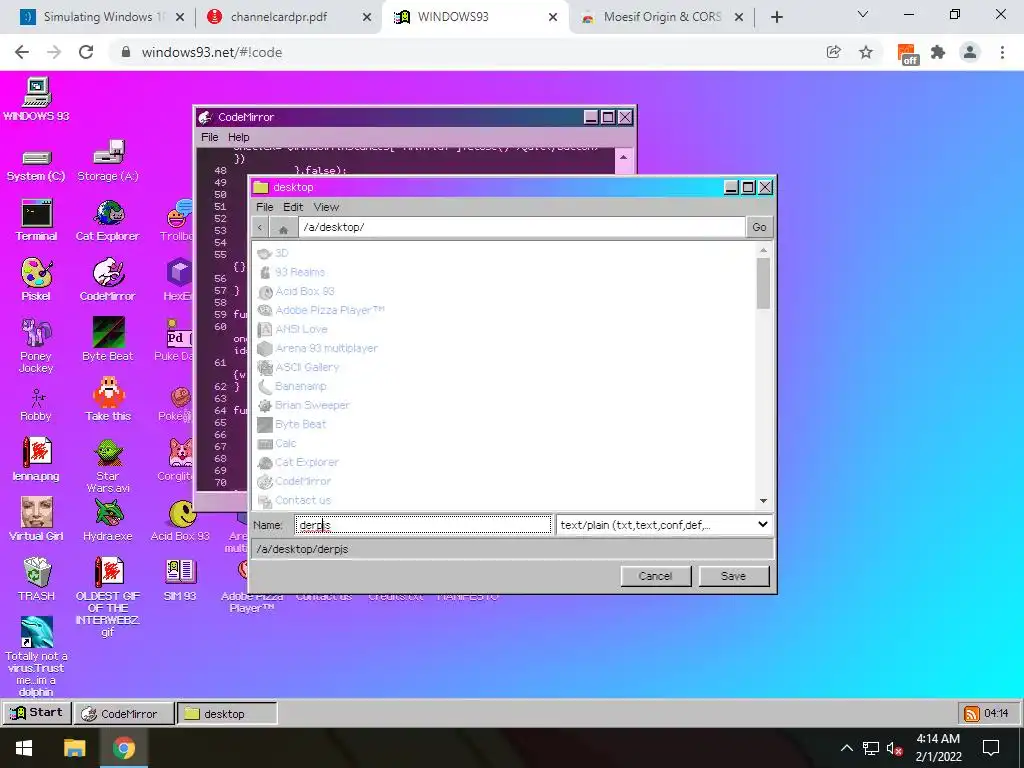Viewport: 1024px width, 768px height.
Task: Click the Name input field containing derpjs
Action: (x=423, y=525)
